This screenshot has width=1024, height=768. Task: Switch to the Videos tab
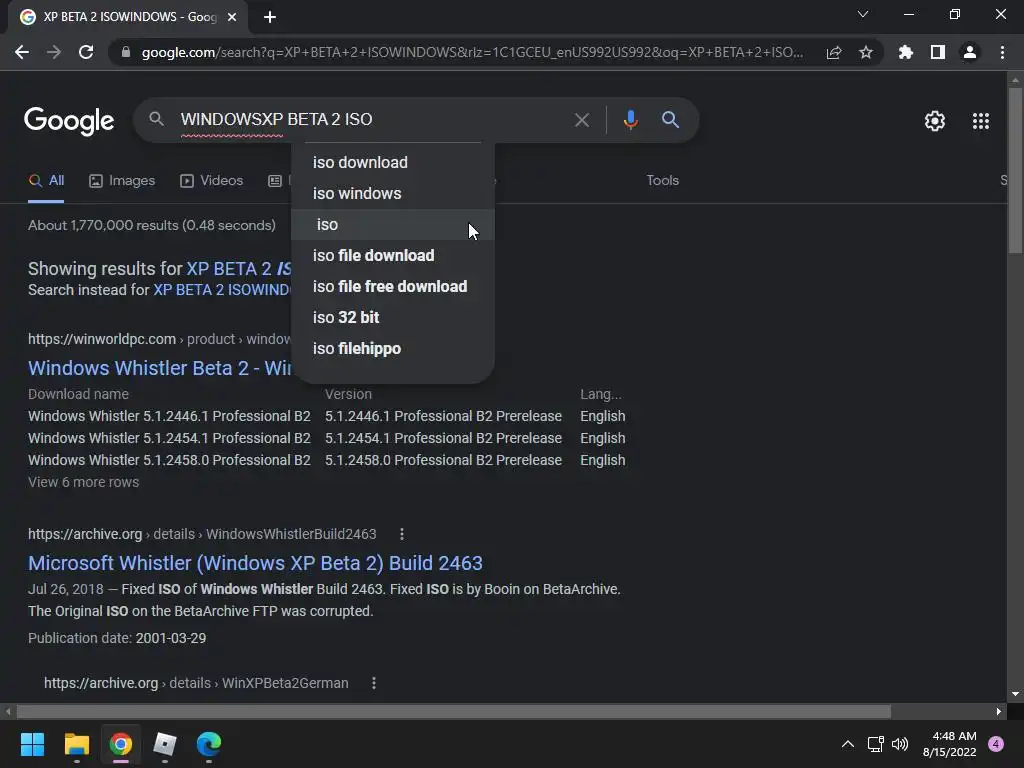212,181
